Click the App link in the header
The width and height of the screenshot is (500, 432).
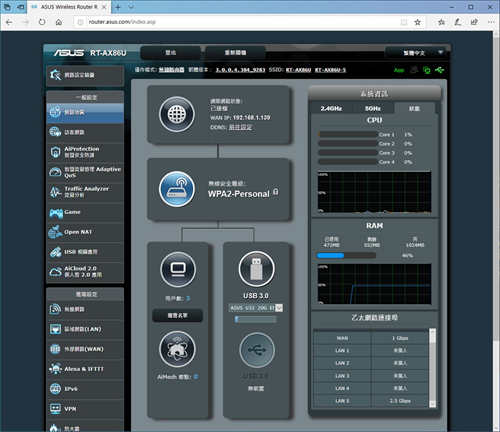pos(399,70)
